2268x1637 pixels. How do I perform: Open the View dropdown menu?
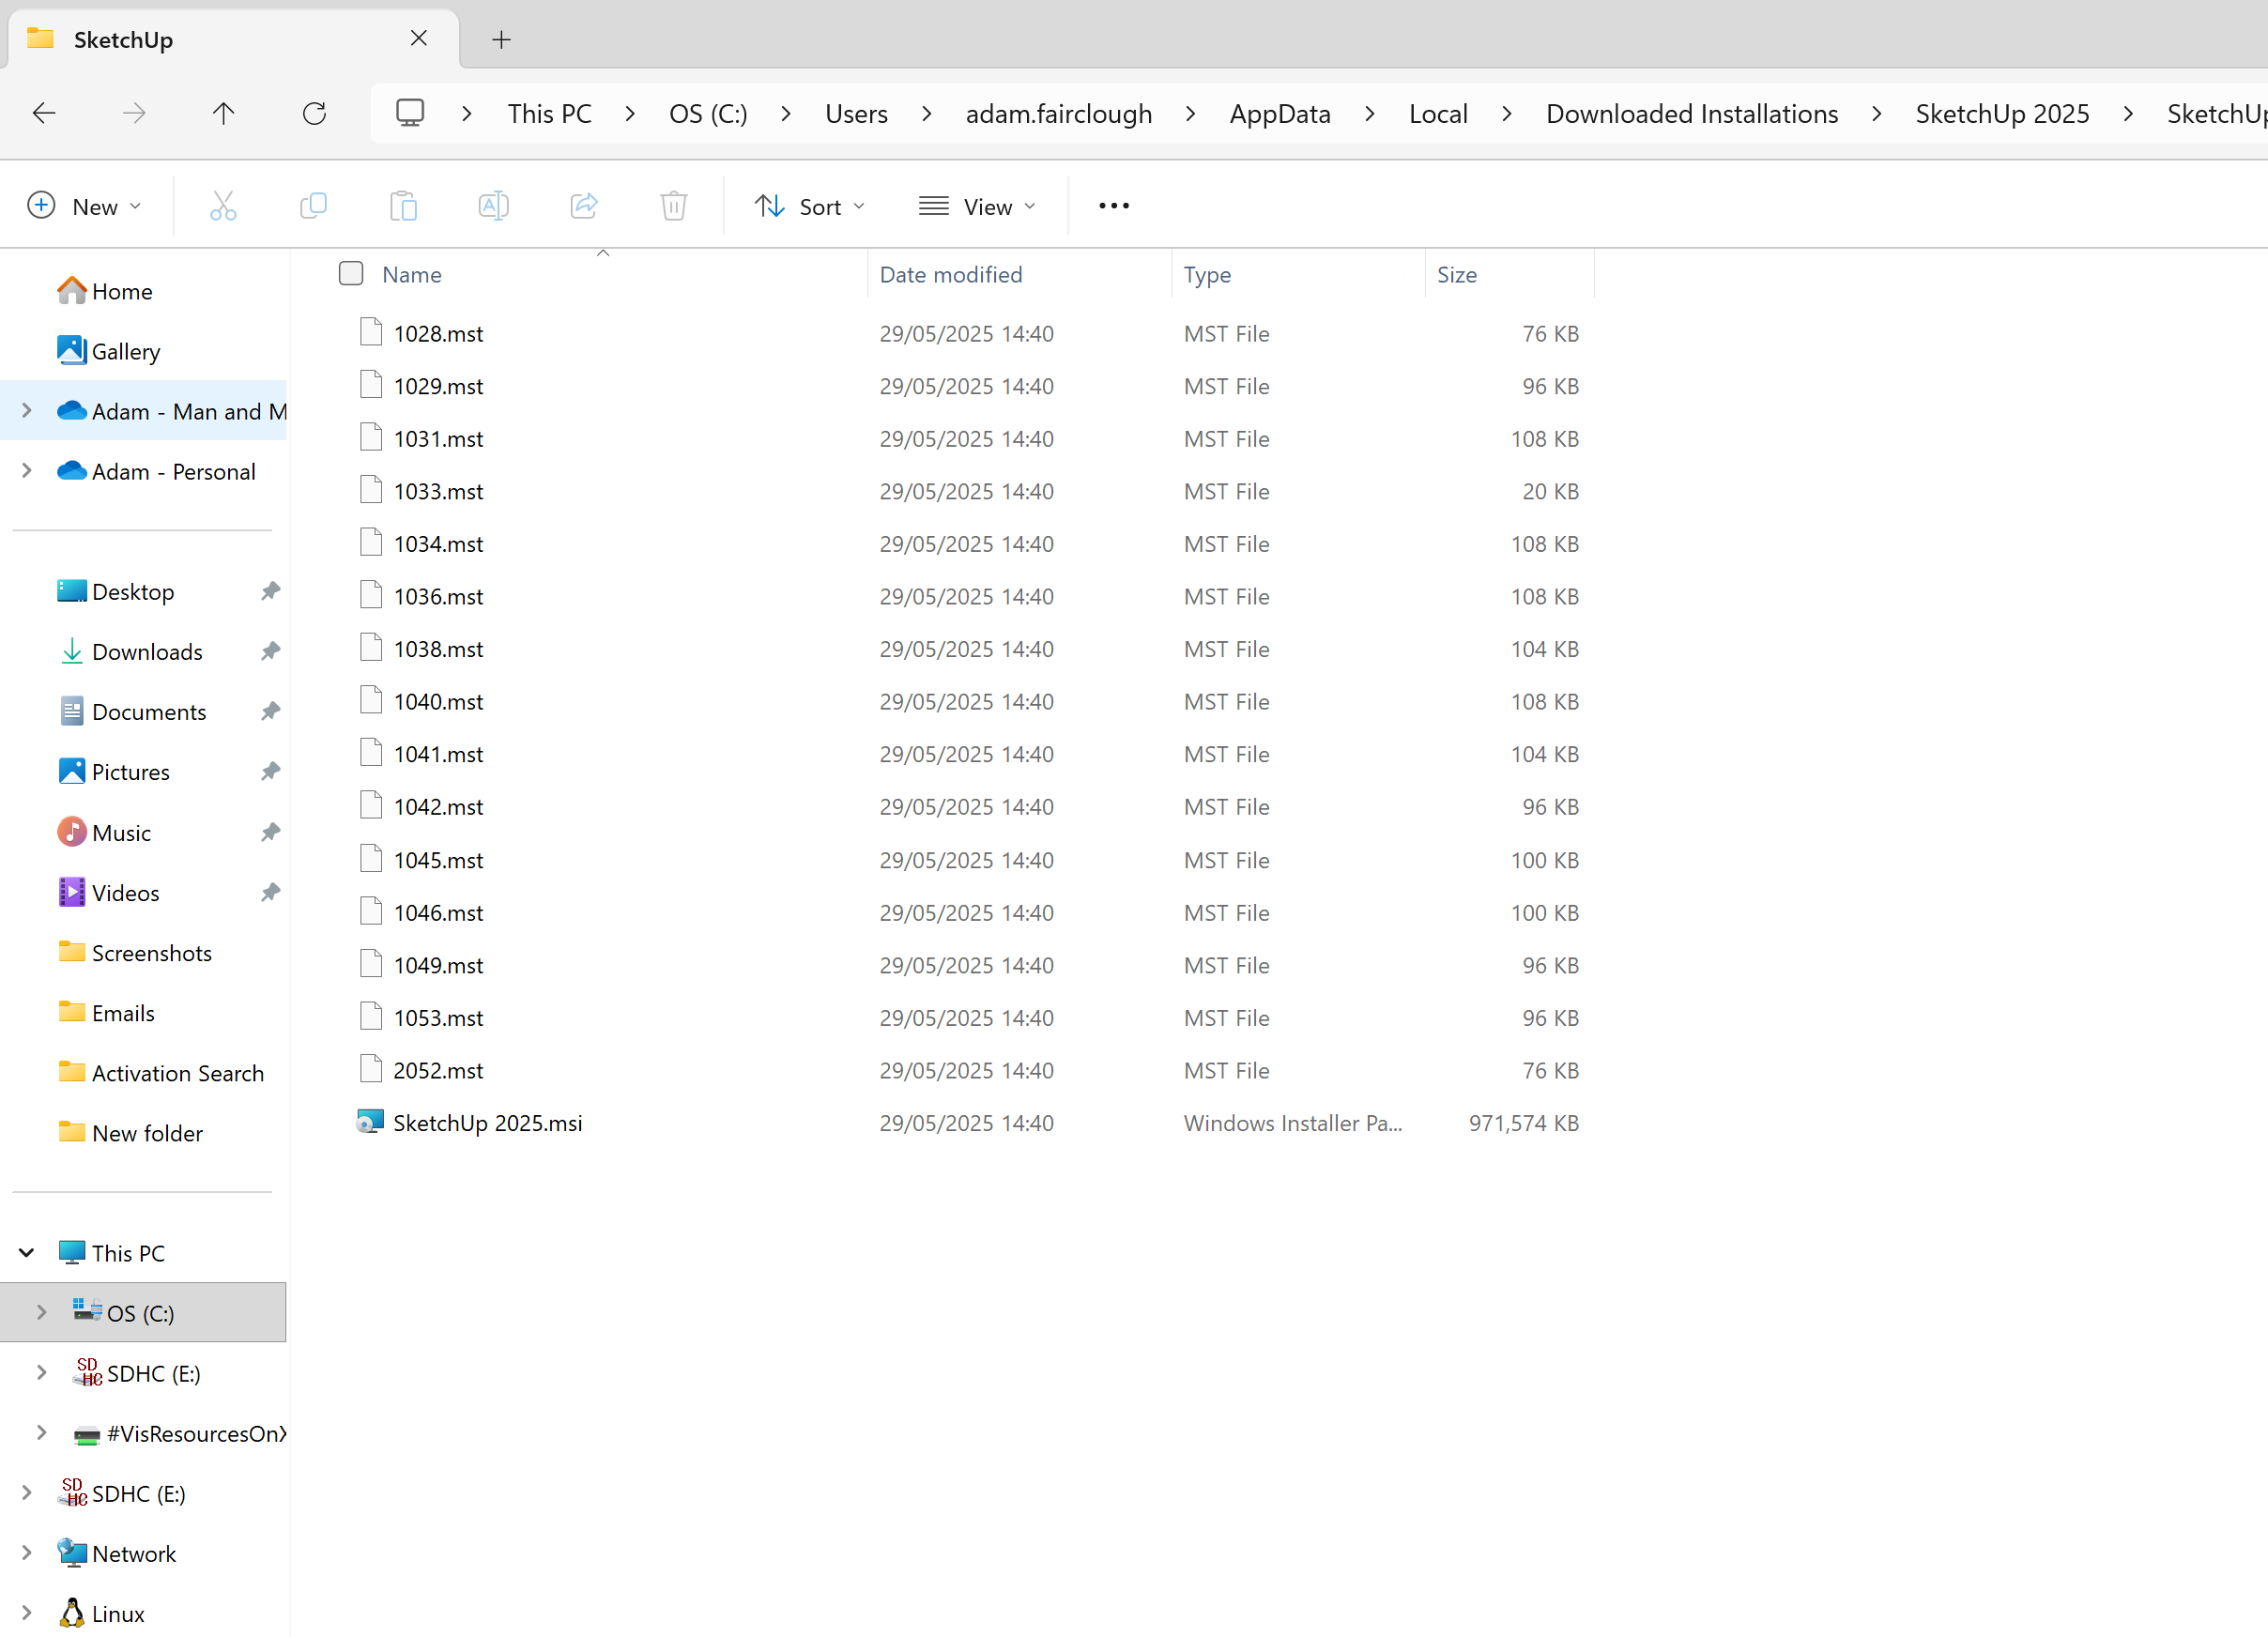[977, 206]
